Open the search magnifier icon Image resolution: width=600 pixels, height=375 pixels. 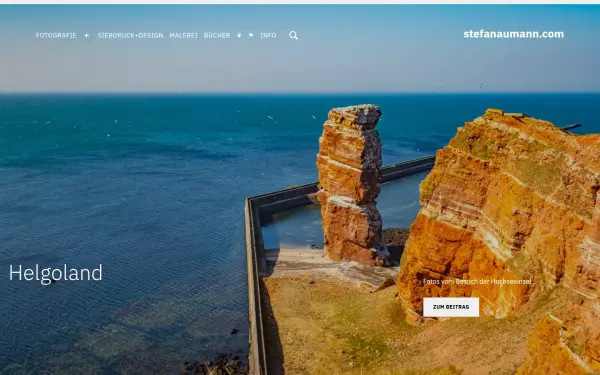tap(293, 35)
